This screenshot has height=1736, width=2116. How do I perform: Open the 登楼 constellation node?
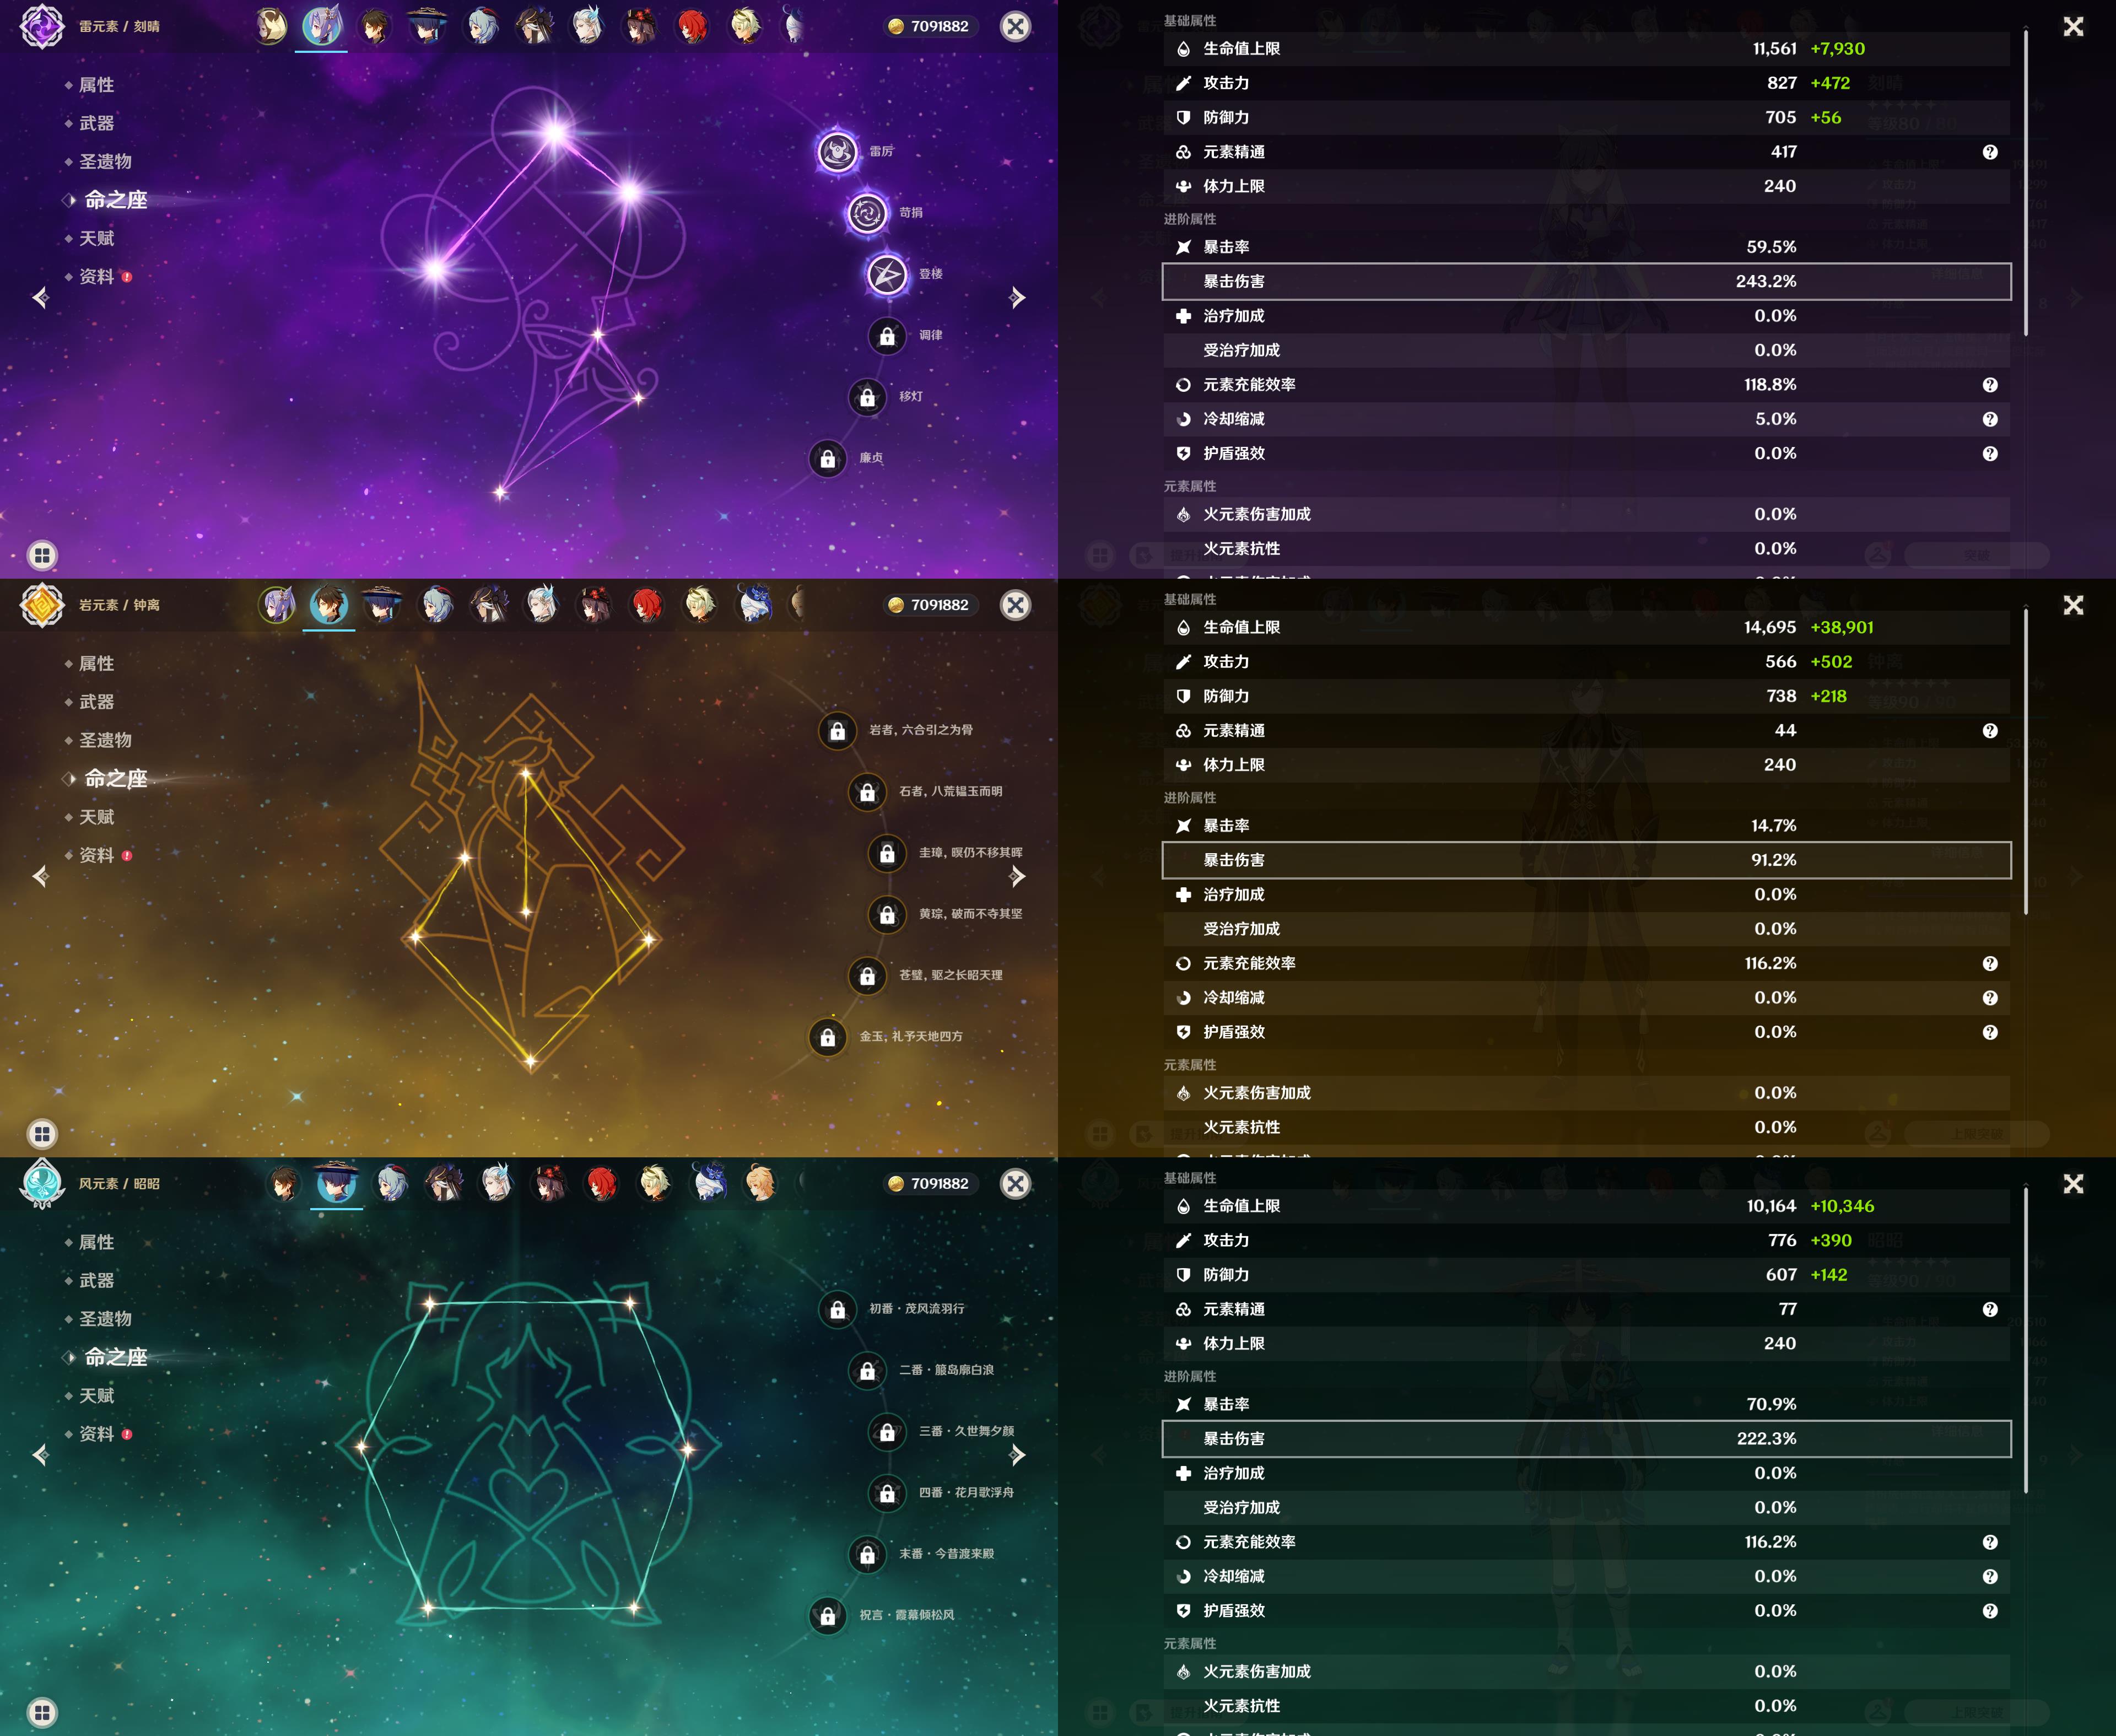(x=887, y=274)
